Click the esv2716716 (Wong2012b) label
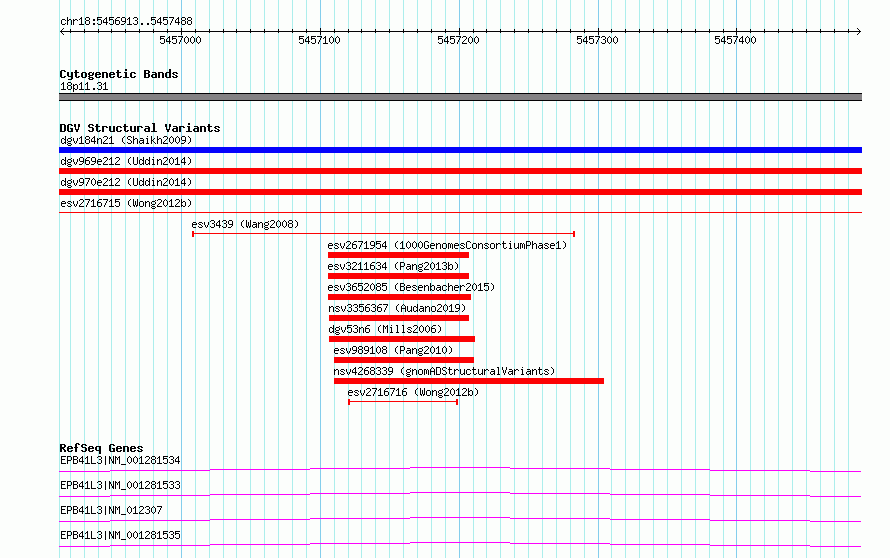Image resolution: width=890 pixels, height=558 pixels. pyautogui.click(x=413, y=392)
